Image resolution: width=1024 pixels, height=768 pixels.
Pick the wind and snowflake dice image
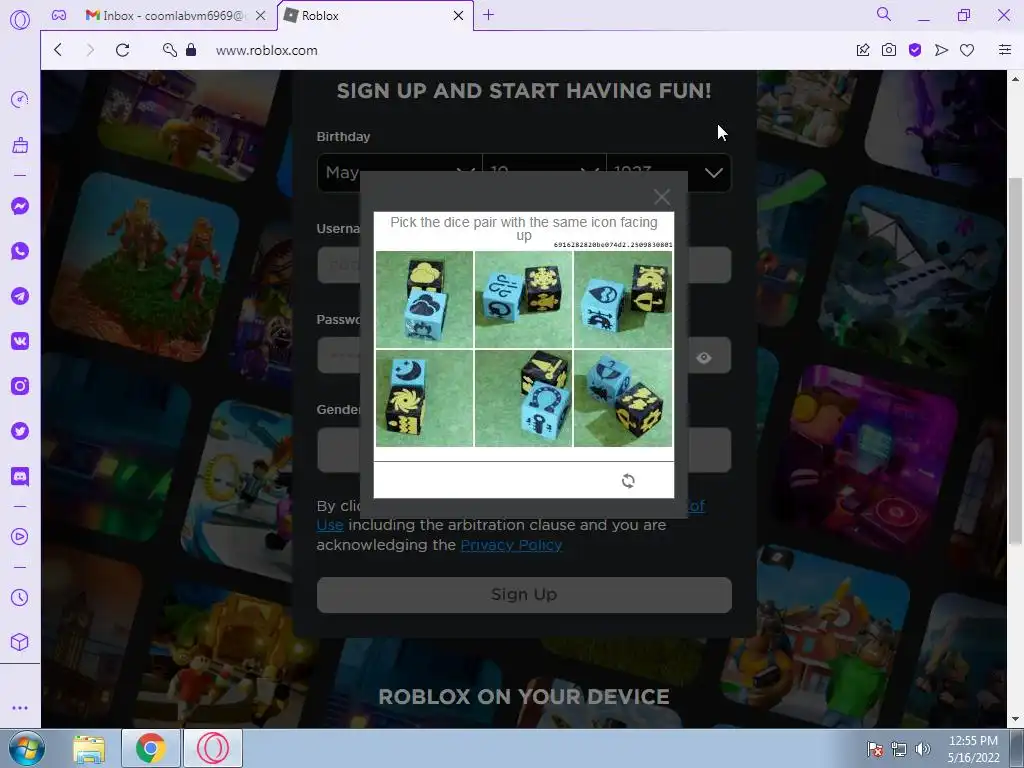coord(524,299)
